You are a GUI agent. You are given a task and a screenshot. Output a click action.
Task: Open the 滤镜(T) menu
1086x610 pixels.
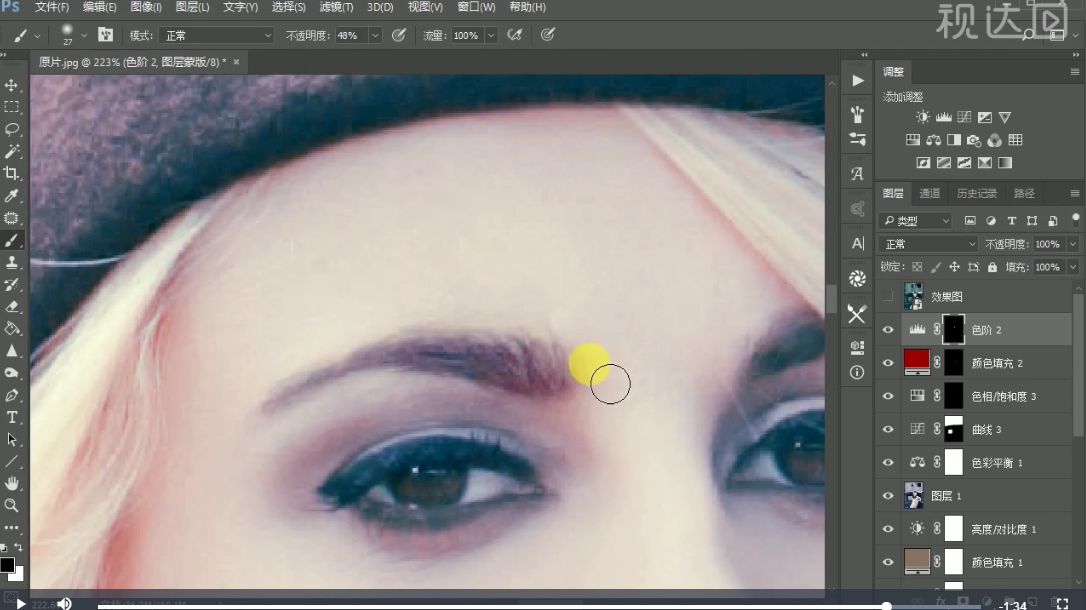tap(336, 7)
